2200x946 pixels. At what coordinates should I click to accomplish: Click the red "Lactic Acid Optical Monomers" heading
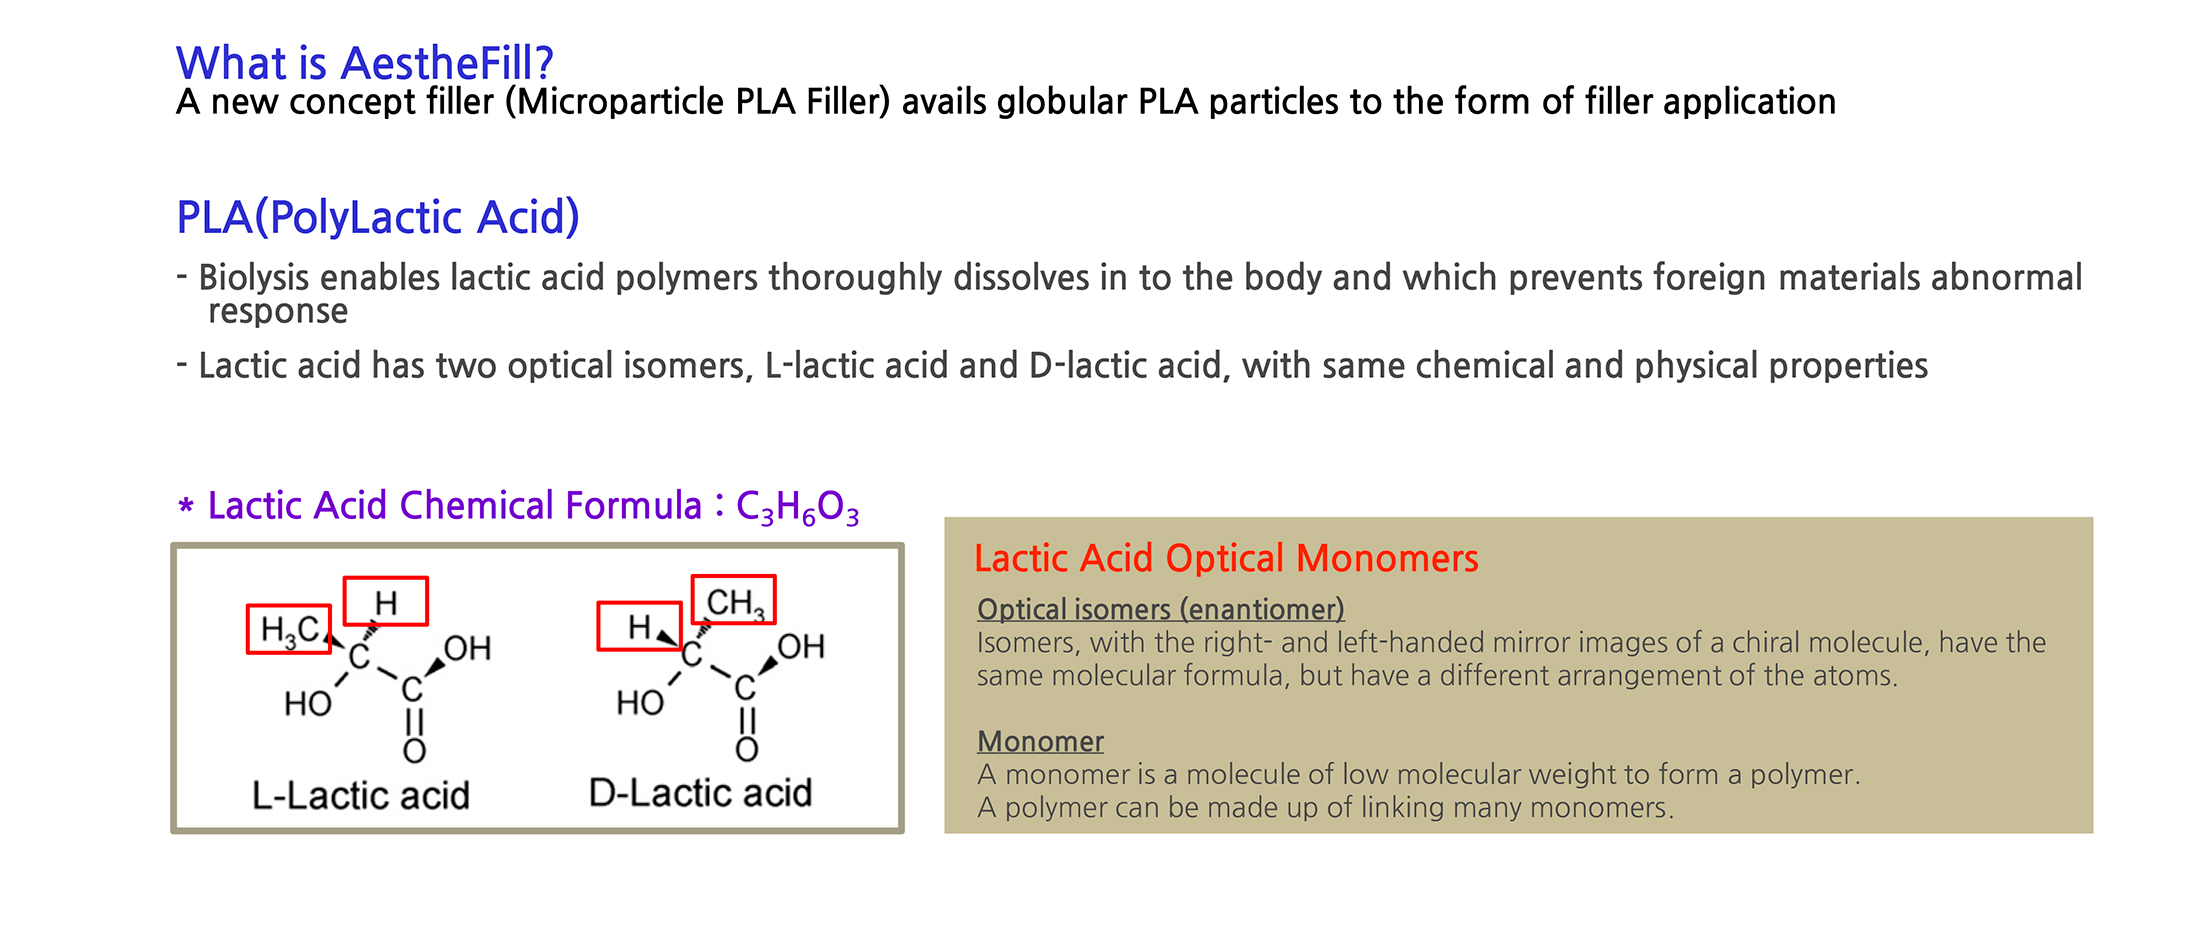[1226, 558]
